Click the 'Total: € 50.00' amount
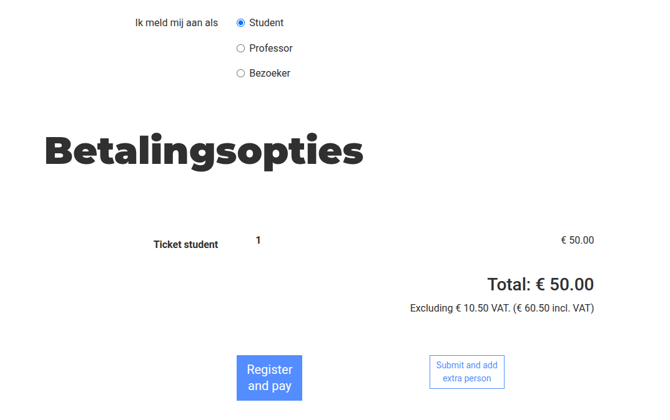The height and width of the screenshot is (420, 670). pos(540,285)
